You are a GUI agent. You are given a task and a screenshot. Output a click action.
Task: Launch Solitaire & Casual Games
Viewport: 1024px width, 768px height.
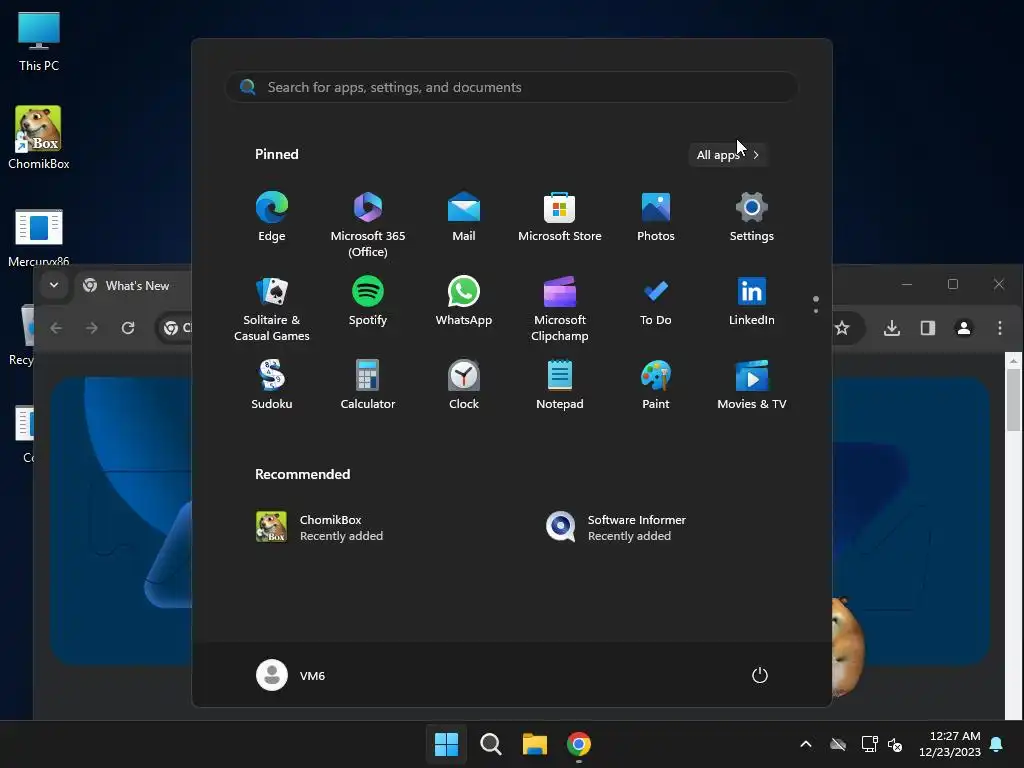272,309
